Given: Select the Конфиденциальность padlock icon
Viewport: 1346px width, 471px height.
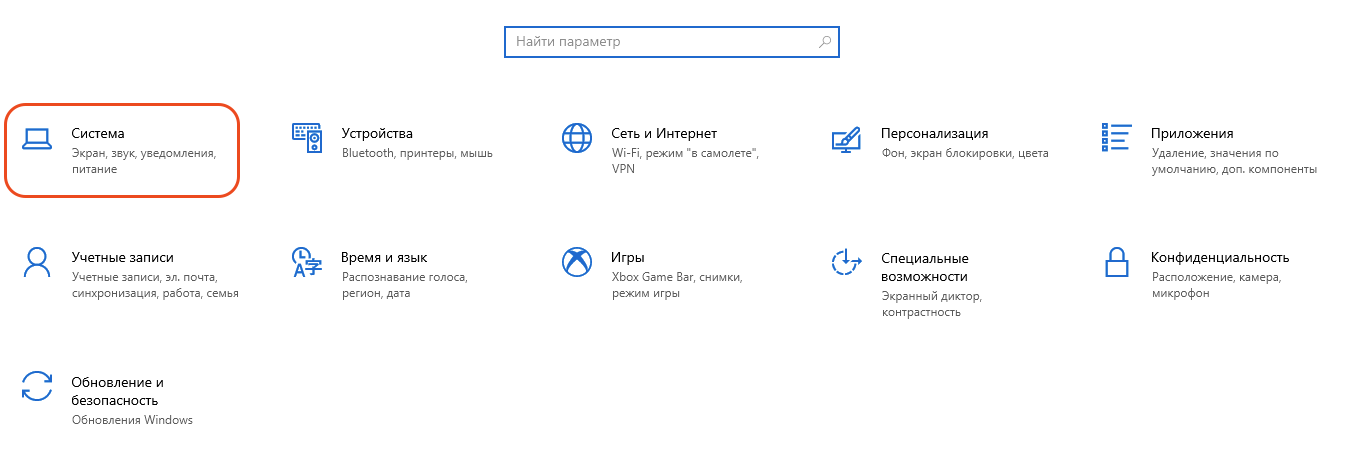Looking at the screenshot, I should [x=1116, y=262].
